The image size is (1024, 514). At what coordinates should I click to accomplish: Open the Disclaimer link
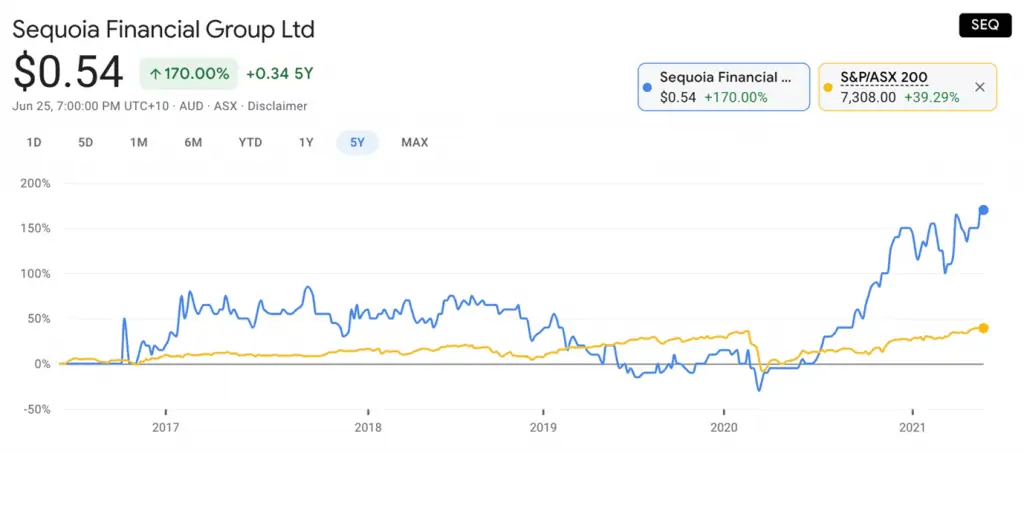277,106
